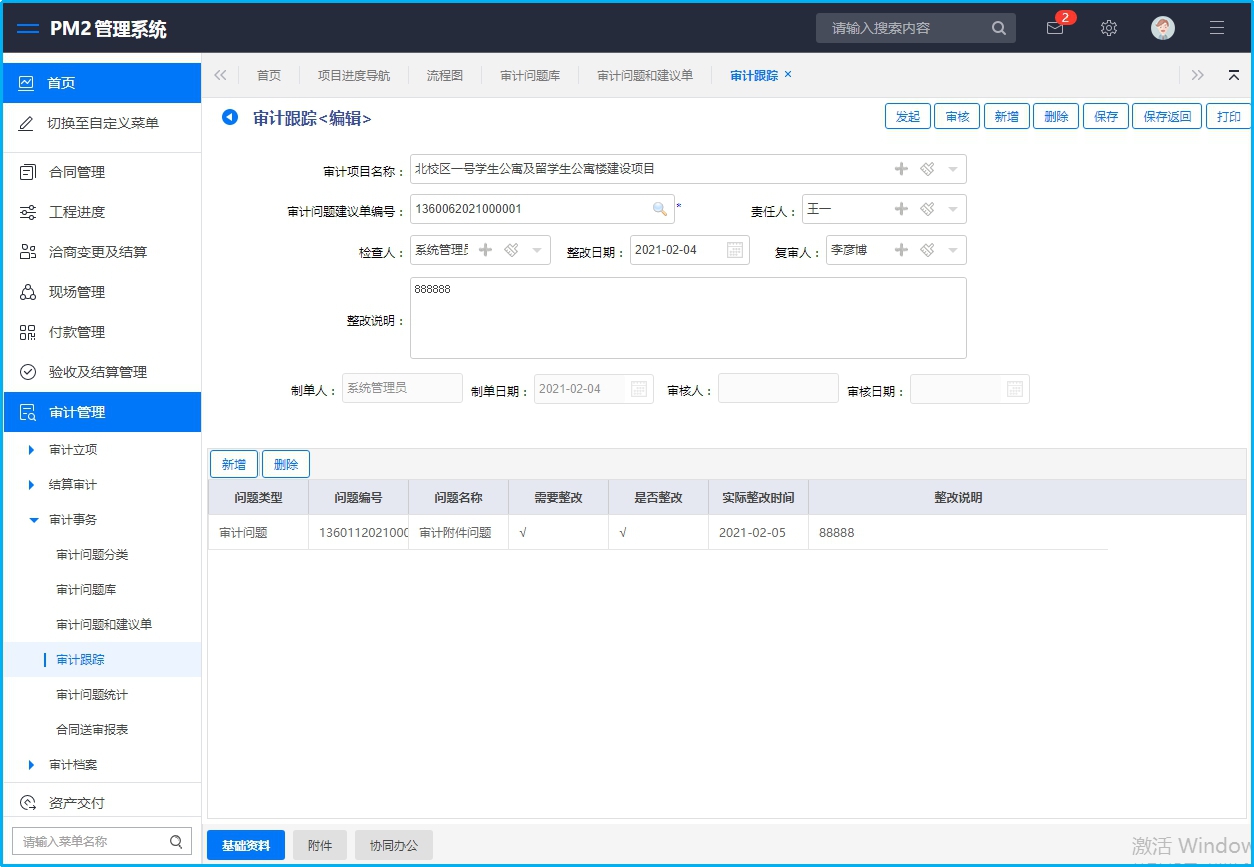Screen dimensions: 1254x867
Task: Open the 审计项目名称 dropdown arrow
Action: pos(952,170)
